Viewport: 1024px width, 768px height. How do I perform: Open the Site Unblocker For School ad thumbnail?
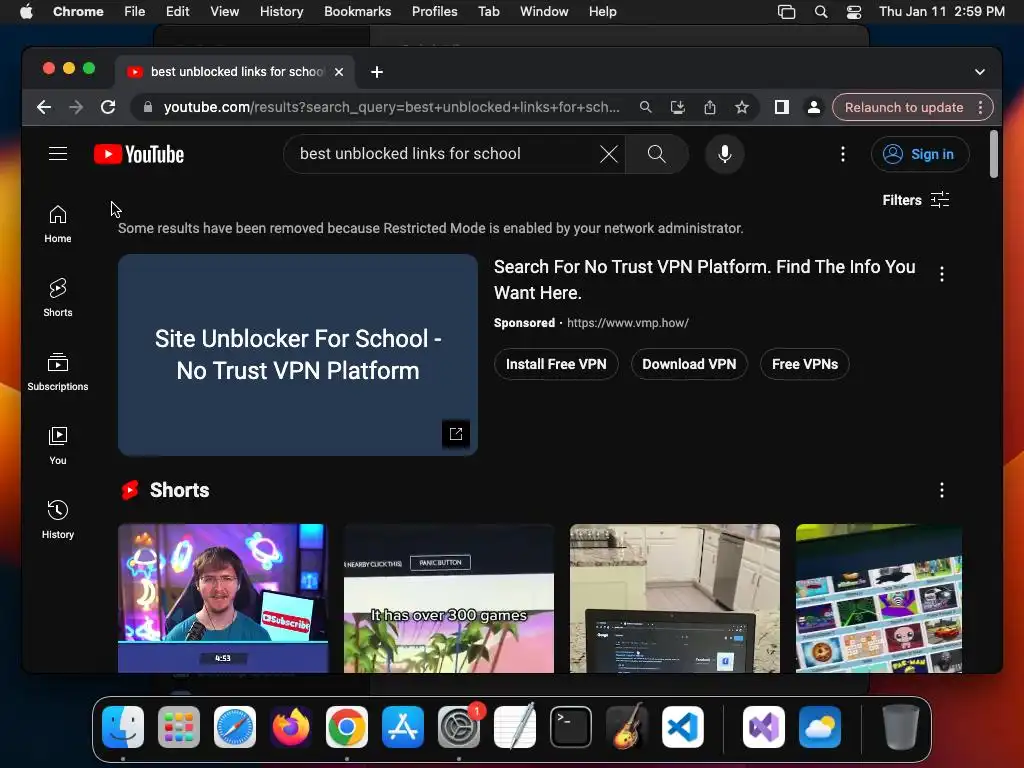click(x=298, y=355)
